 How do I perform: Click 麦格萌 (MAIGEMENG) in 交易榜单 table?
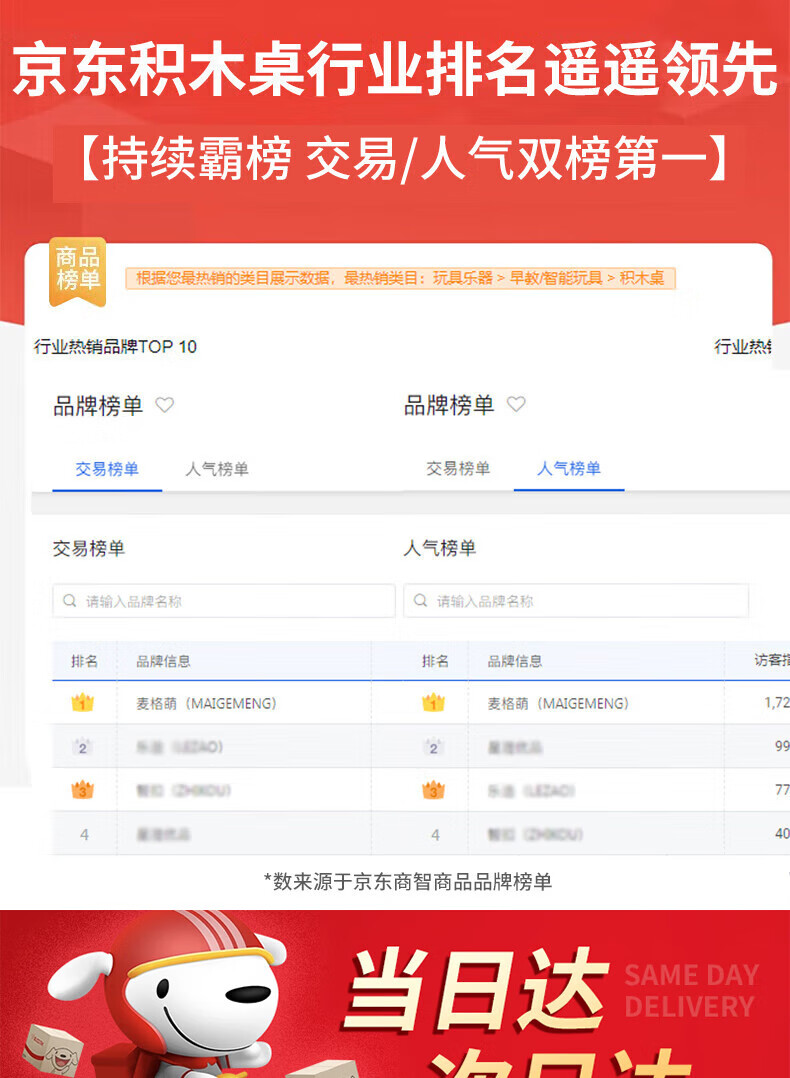coord(206,703)
